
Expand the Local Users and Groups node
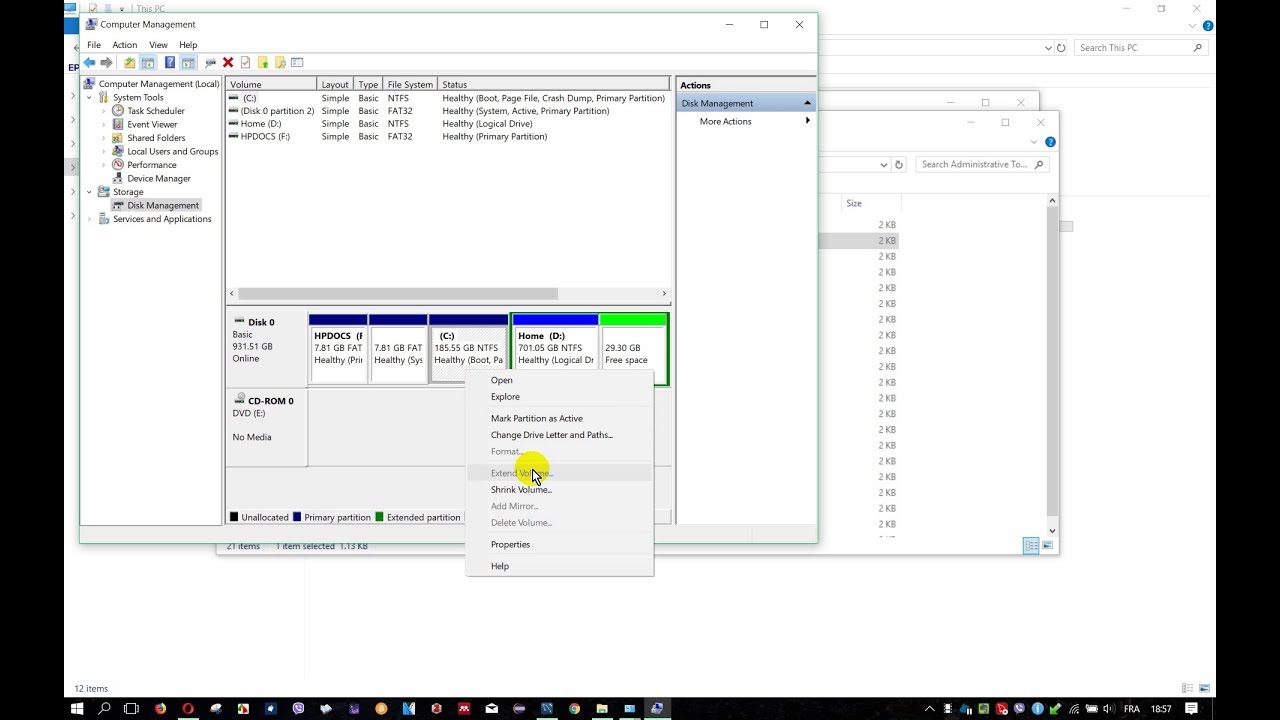[x=104, y=152]
